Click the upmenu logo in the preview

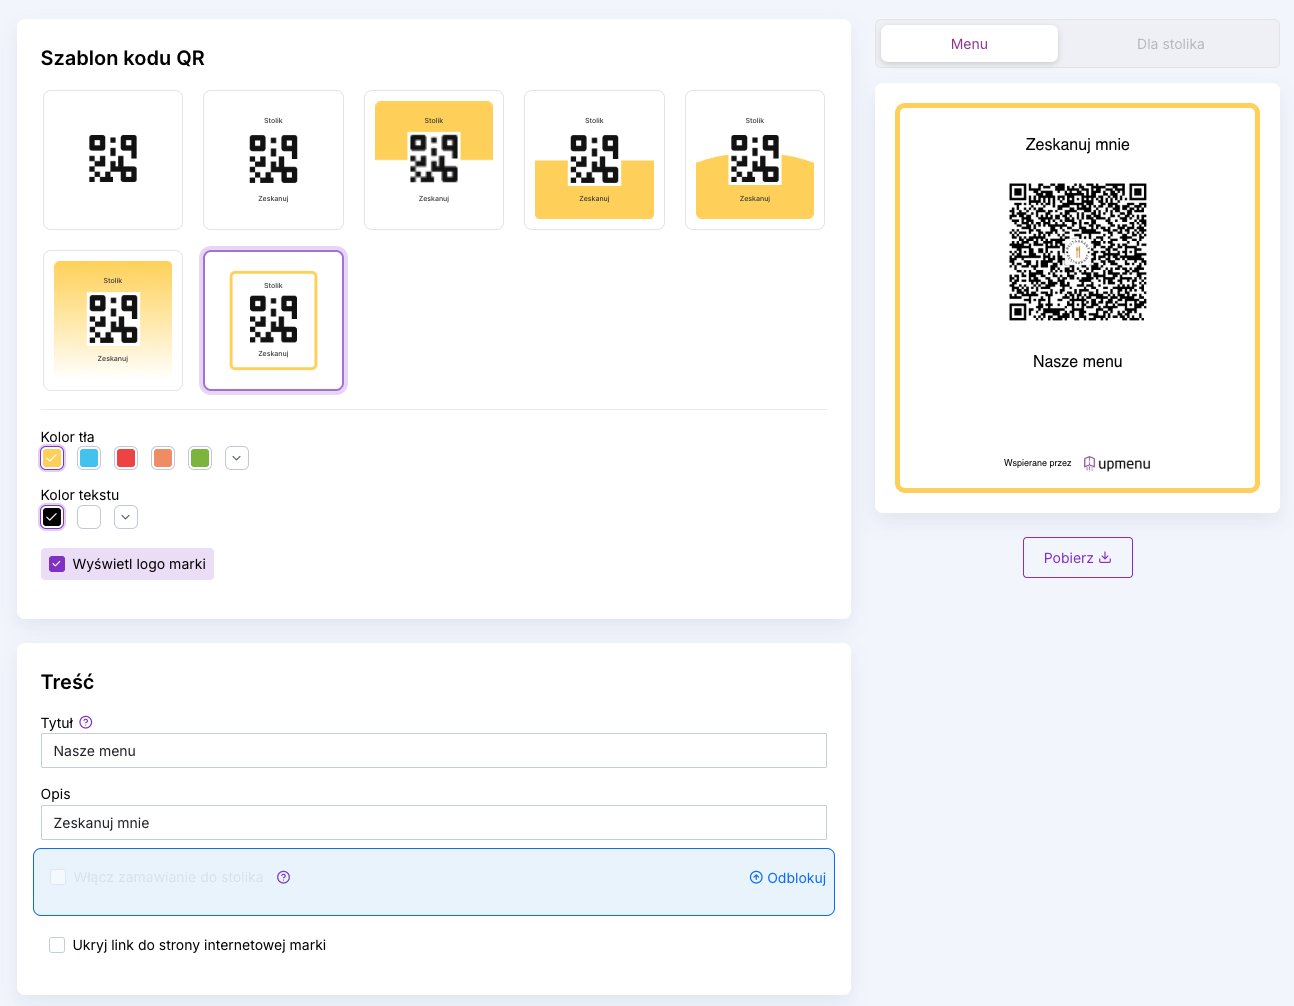tap(1117, 464)
